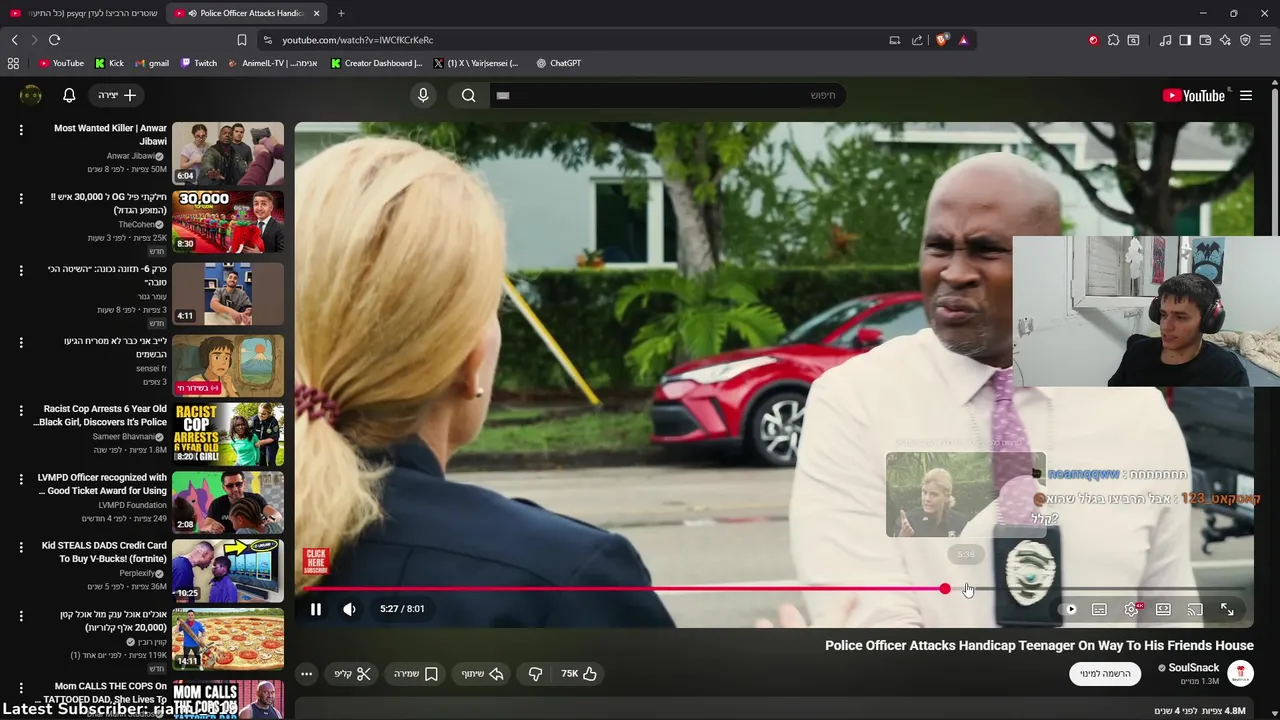Open the browser main menu
Screen dimensions: 1280x720
tap(1266, 40)
